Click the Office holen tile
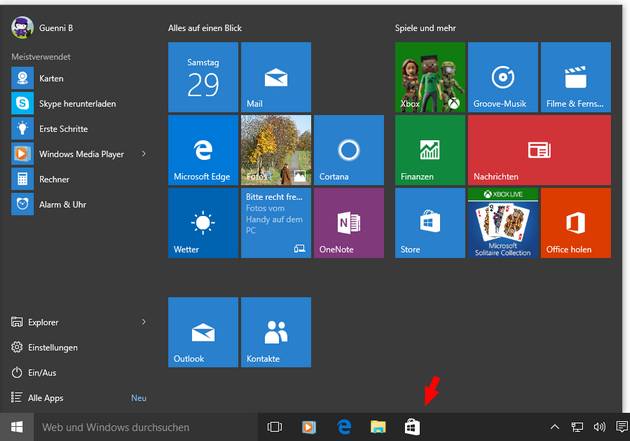Screen dimensions: 630x441 click(576, 223)
